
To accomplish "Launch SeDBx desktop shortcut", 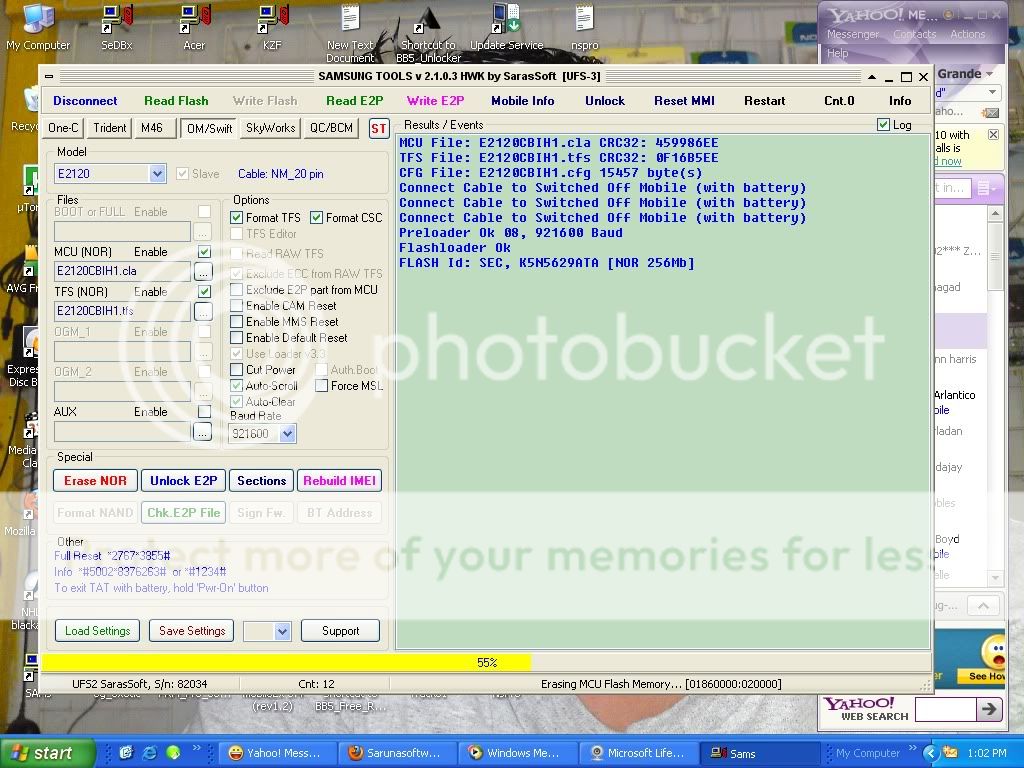I will pyautogui.click(x=117, y=26).
